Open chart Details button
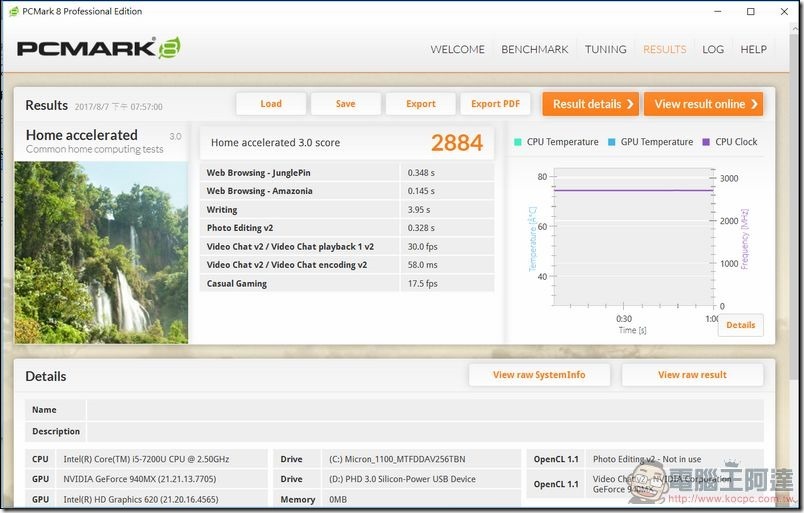Viewport: 804px width, 513px height. pyautogui.click(x=740, y=325)
